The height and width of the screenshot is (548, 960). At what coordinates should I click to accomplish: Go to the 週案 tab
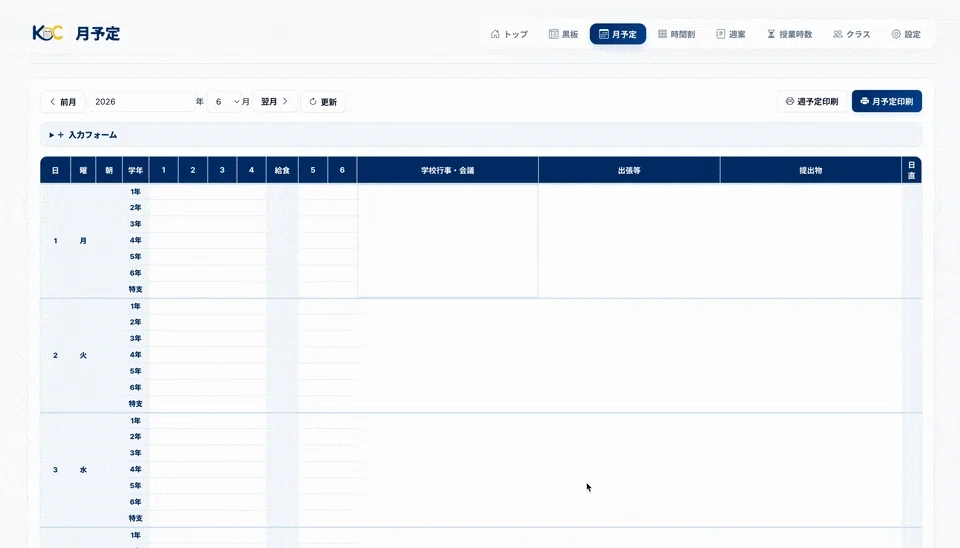coord(731,34)
